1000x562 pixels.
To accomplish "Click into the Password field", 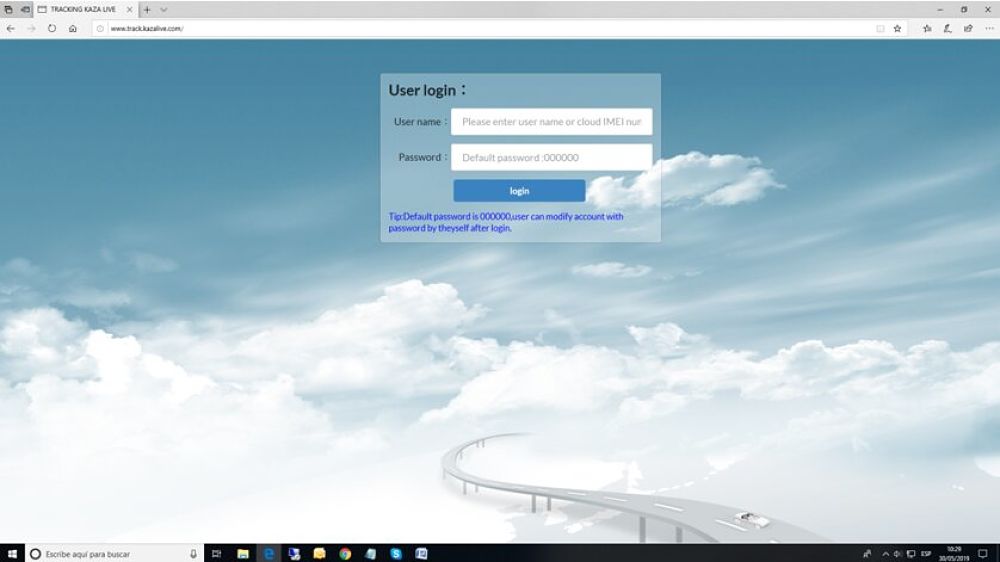I will click(551, 157).
